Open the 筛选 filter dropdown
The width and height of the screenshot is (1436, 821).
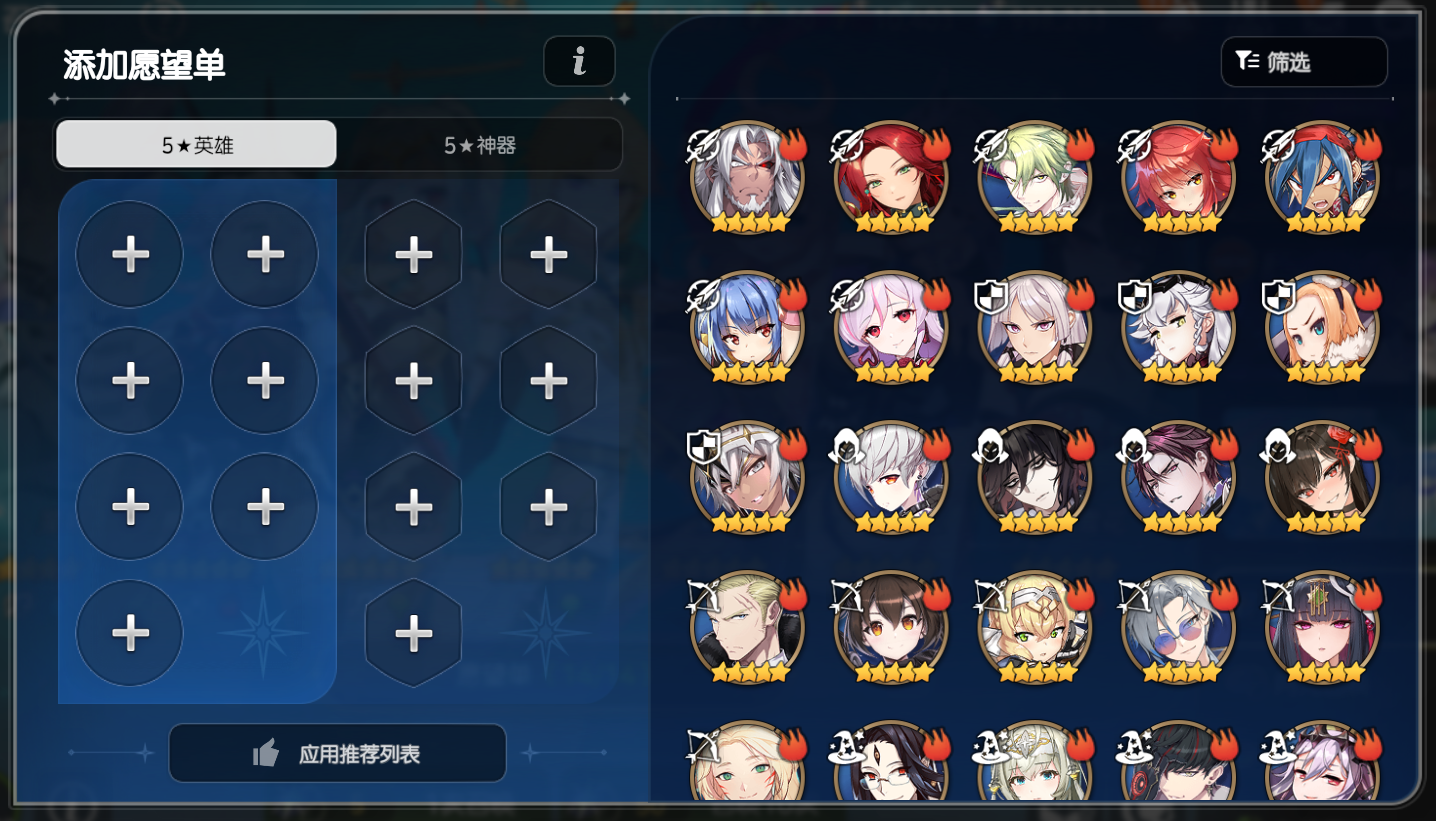[1304, 62]
